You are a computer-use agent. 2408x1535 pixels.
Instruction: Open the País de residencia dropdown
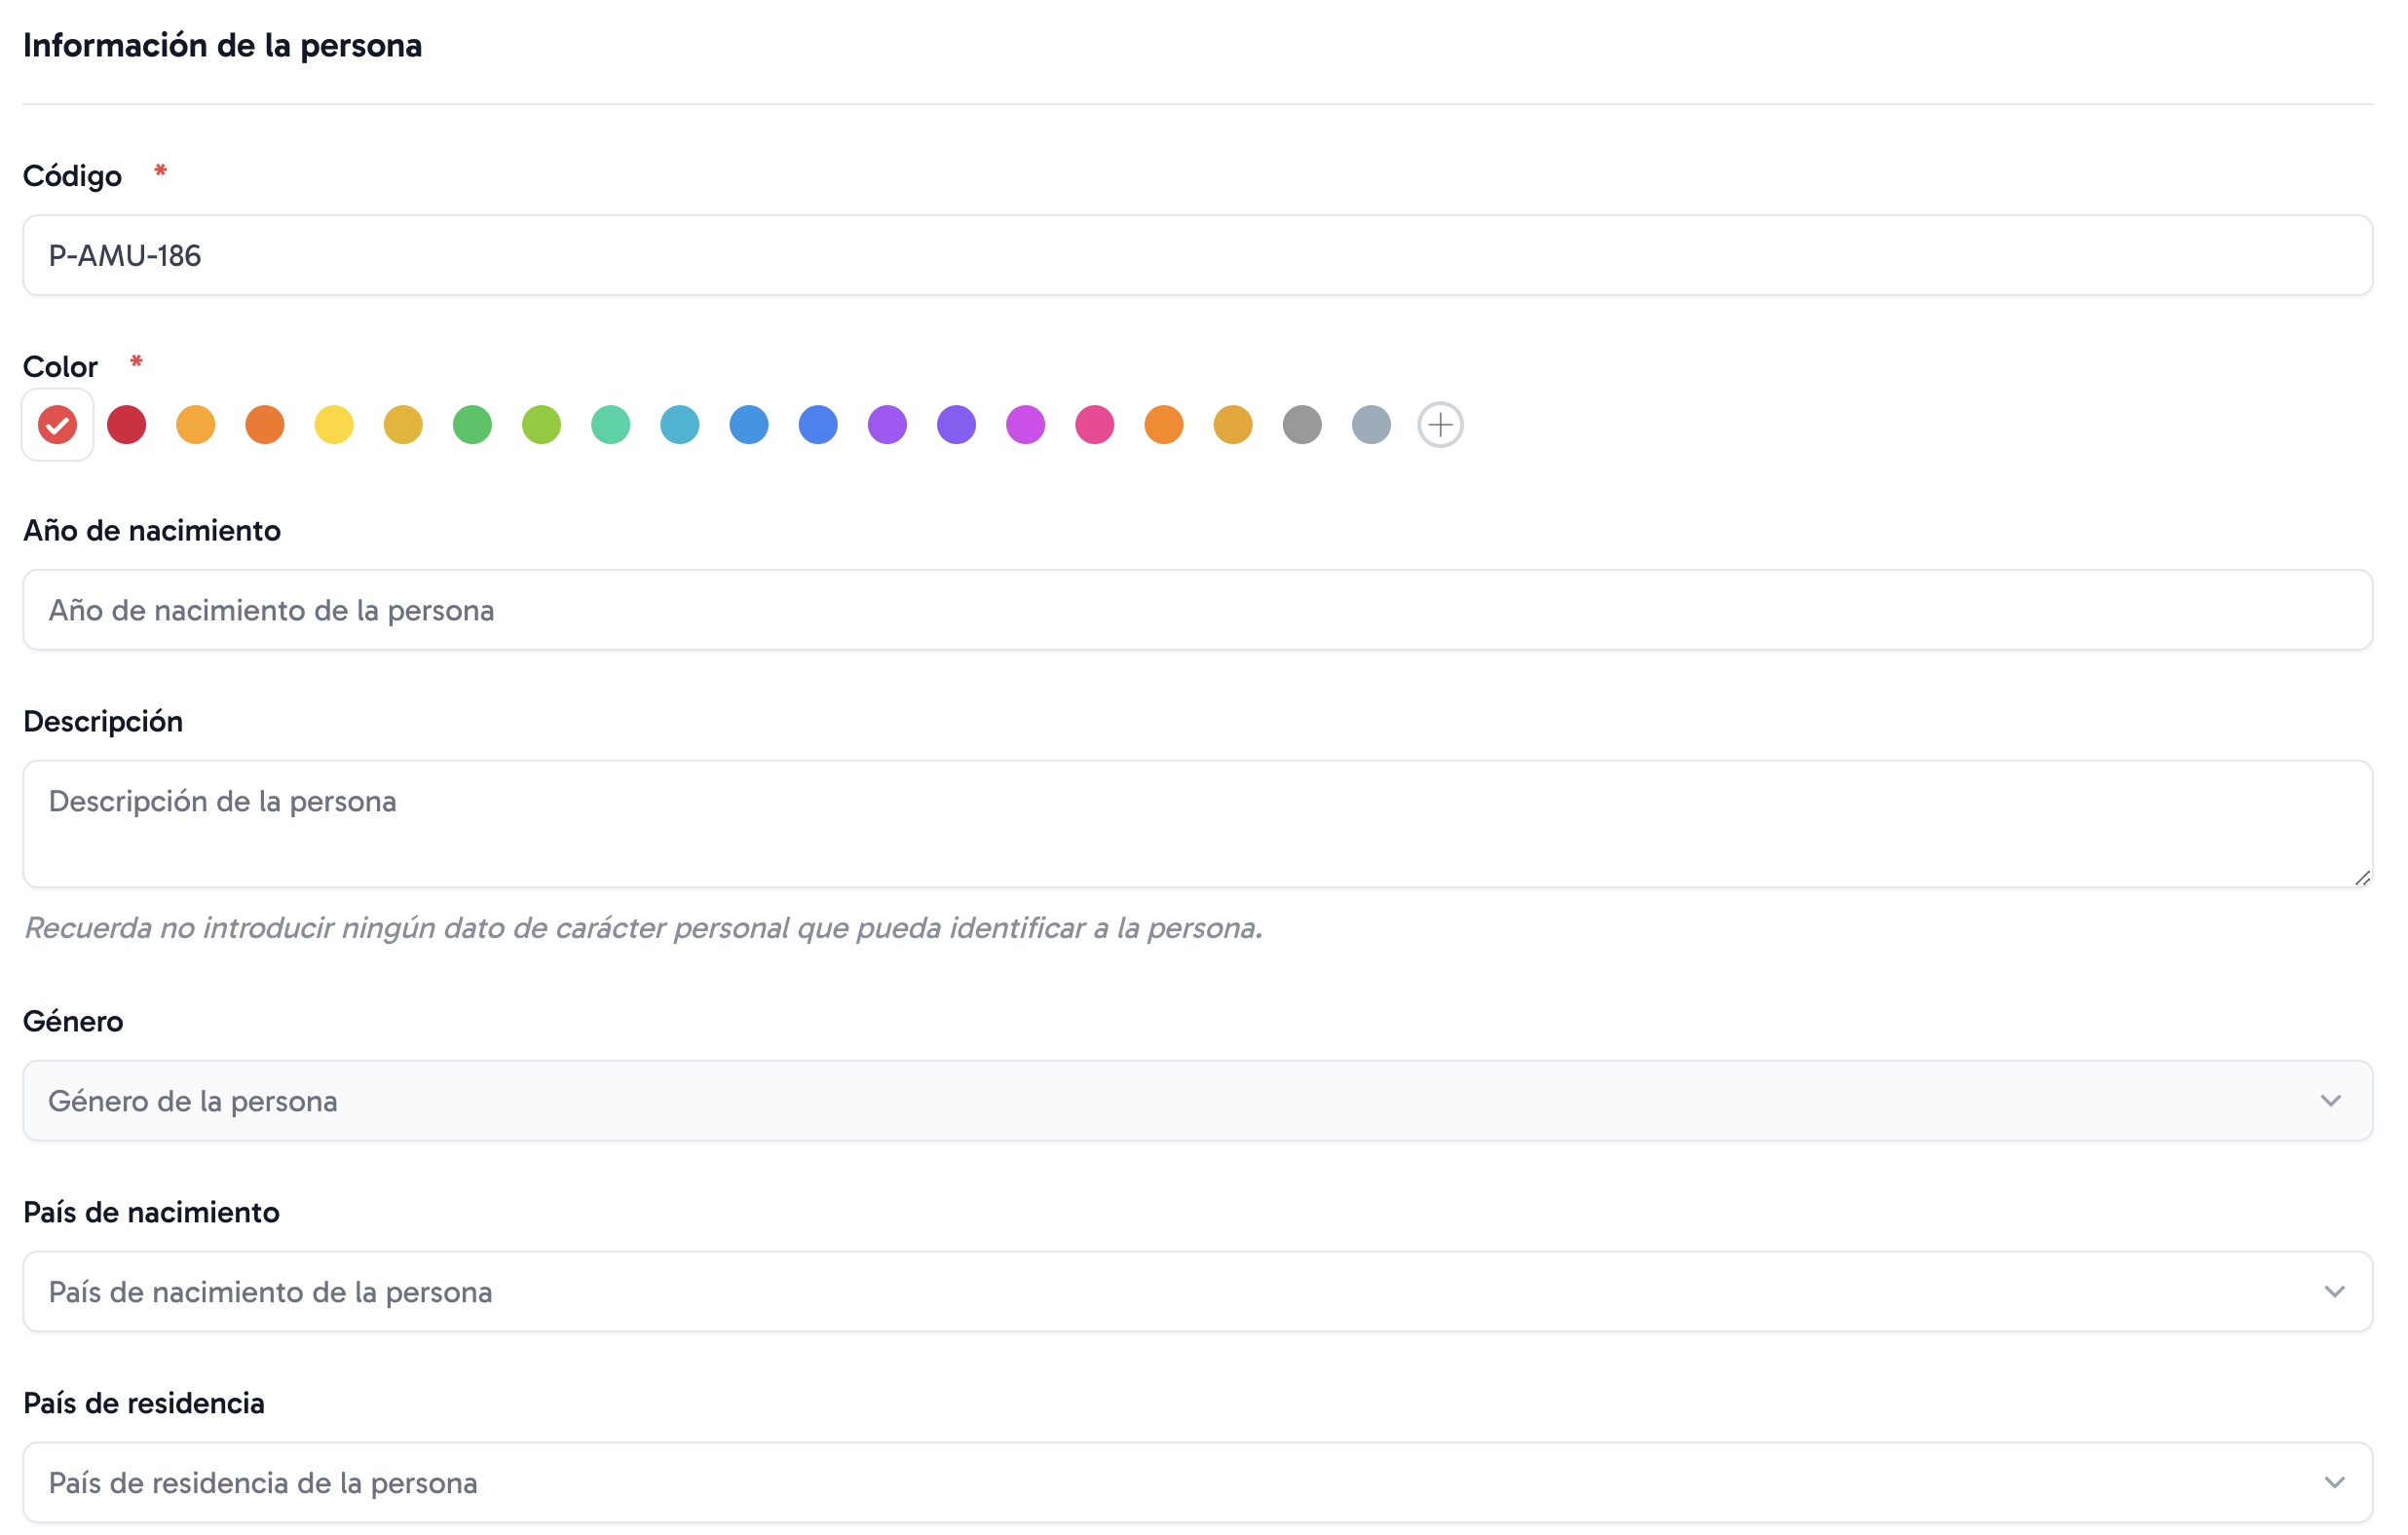(1196, 1483)
